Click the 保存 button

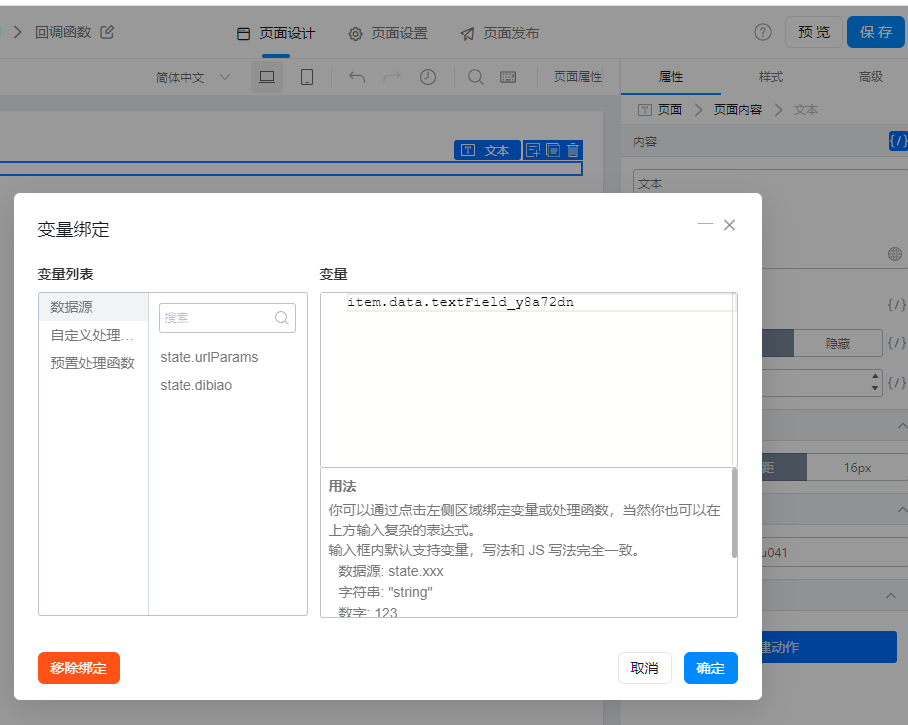[876, 32]
